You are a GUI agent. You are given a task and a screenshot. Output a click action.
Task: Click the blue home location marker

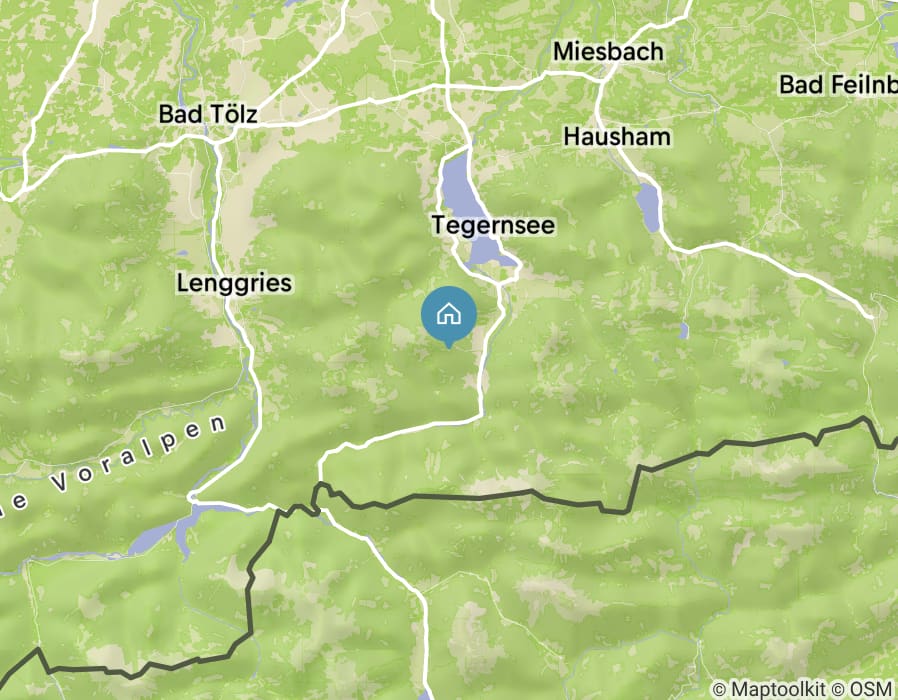tap(448, 315)
